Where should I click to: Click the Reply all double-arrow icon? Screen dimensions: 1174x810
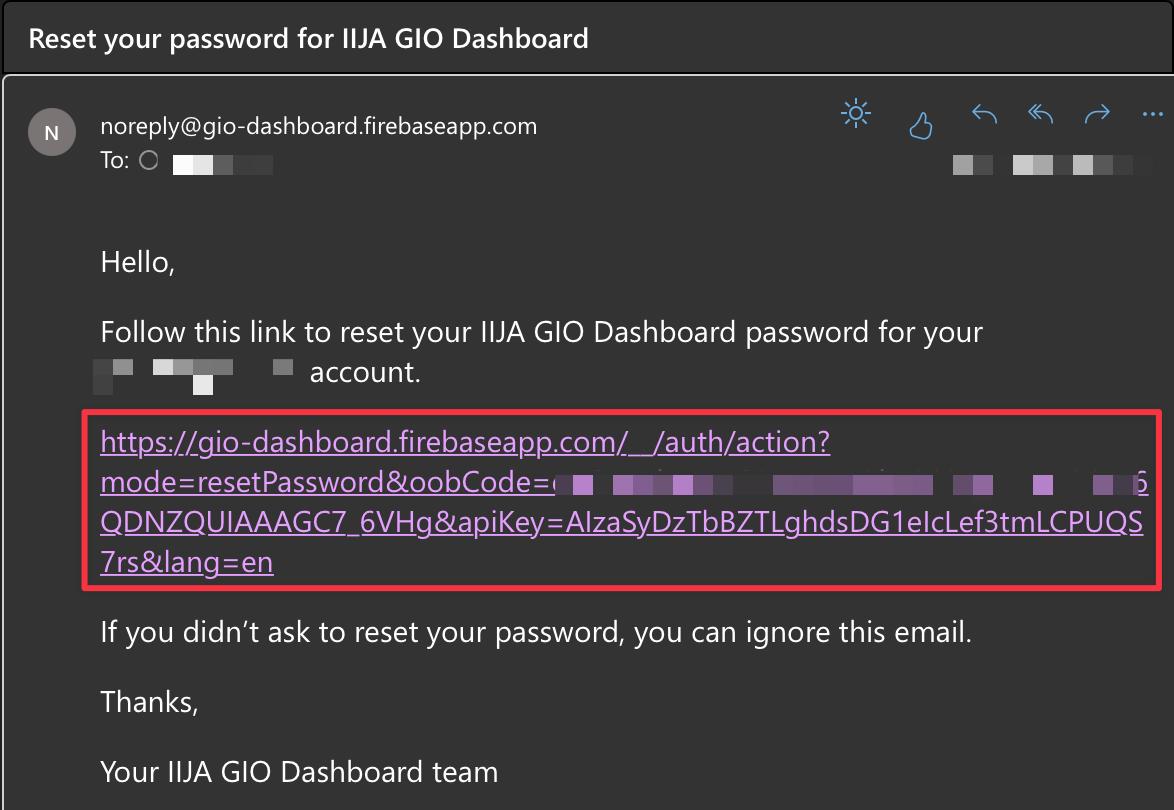(1041, 114)
